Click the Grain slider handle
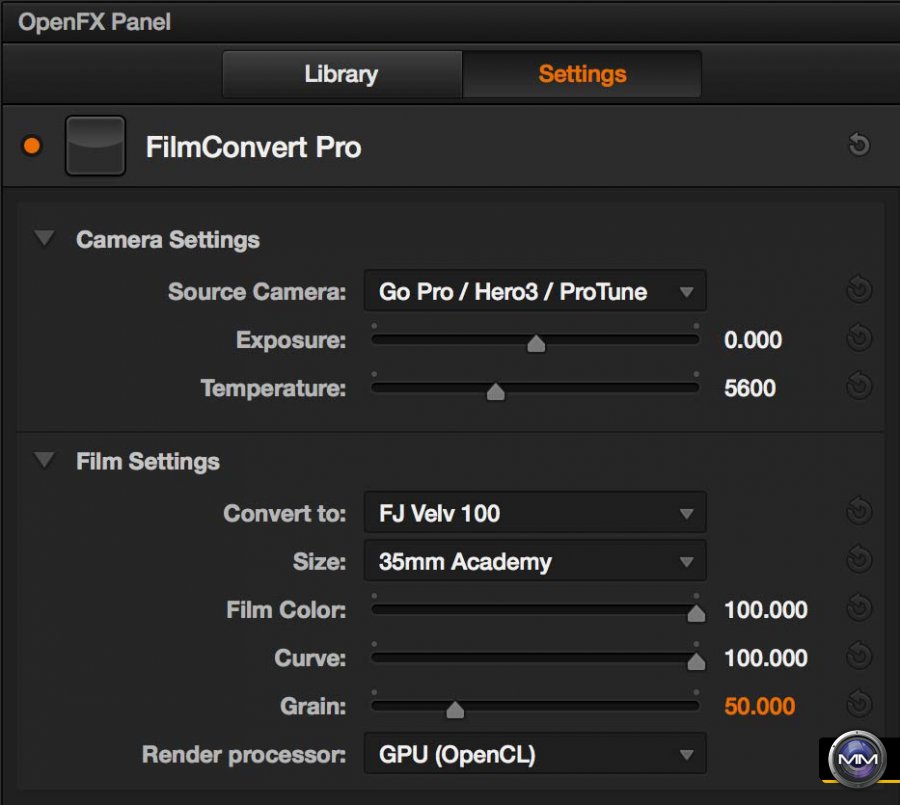This screenshot has height=805, width=900. pos(455,710)
